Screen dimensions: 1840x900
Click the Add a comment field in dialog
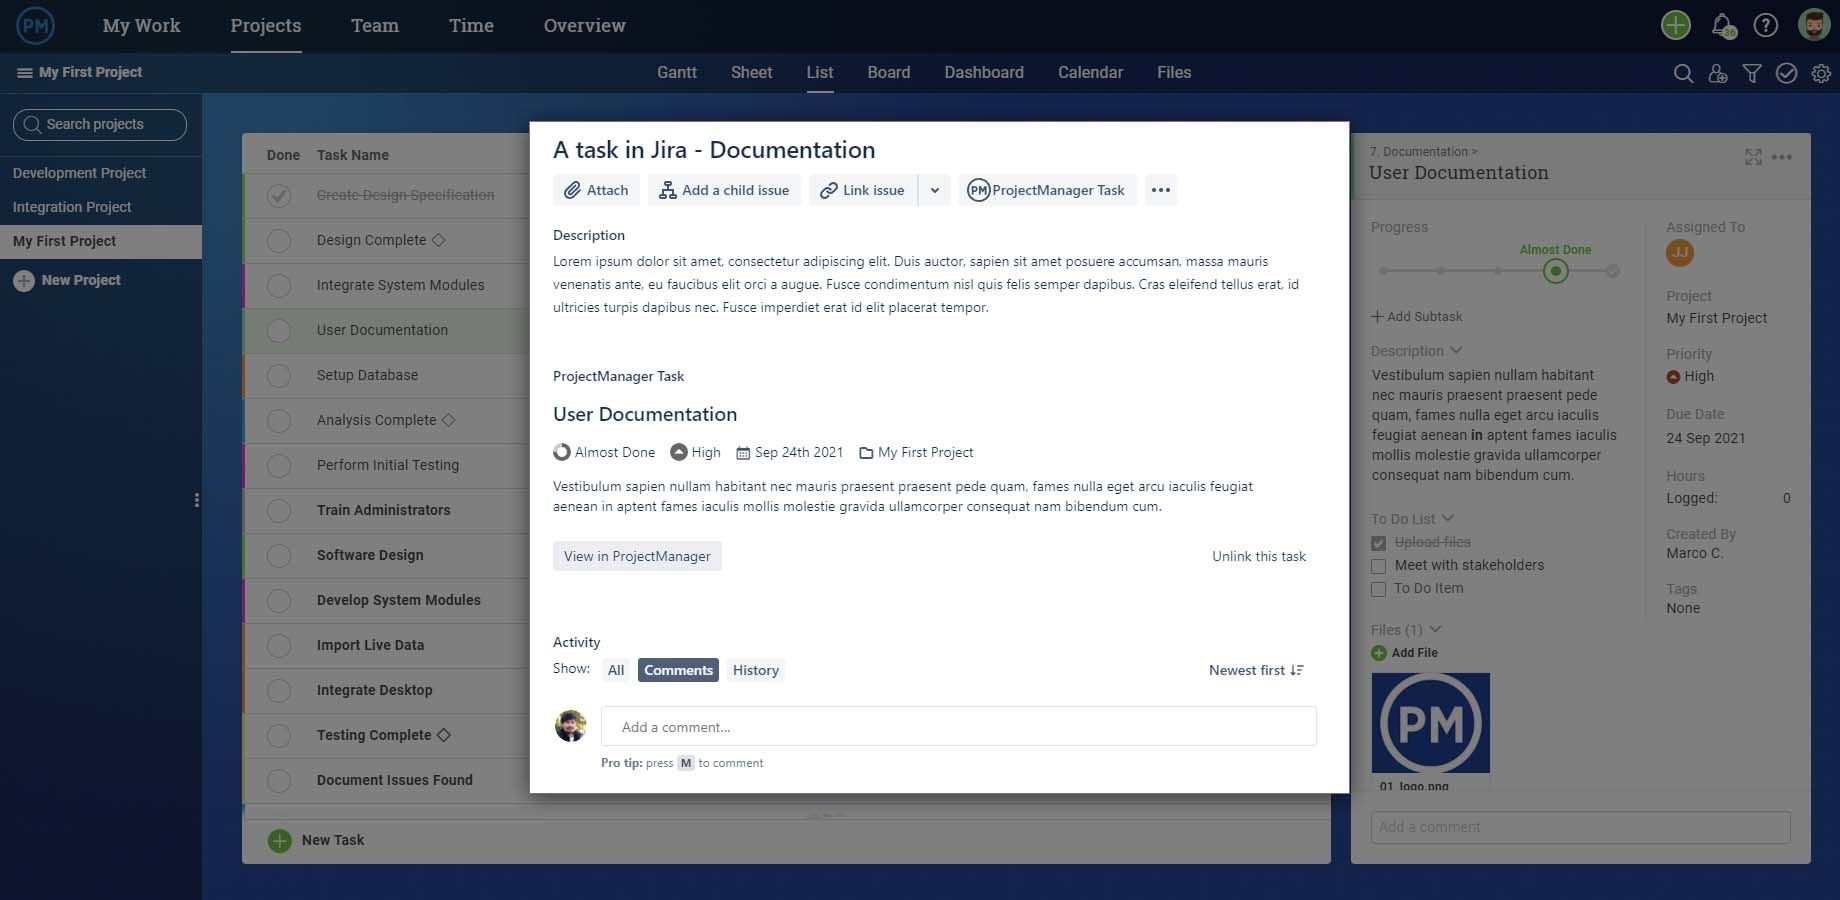pyautogui.click(x=958, y=727)
